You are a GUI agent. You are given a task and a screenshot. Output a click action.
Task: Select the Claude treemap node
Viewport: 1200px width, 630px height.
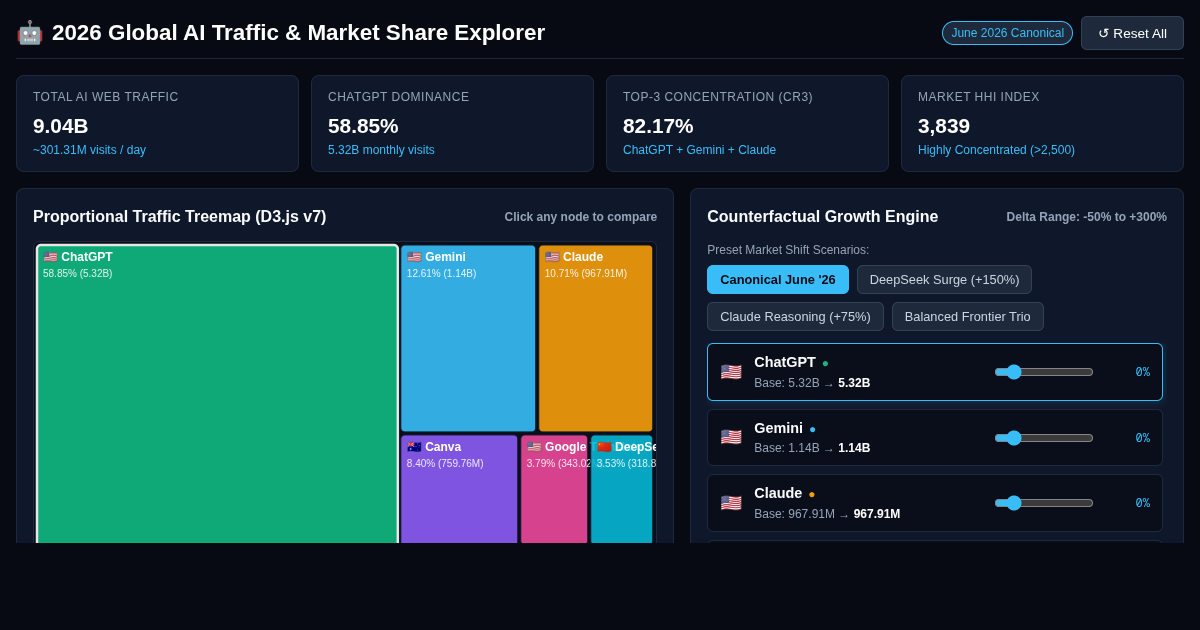[x=596, y=338]
